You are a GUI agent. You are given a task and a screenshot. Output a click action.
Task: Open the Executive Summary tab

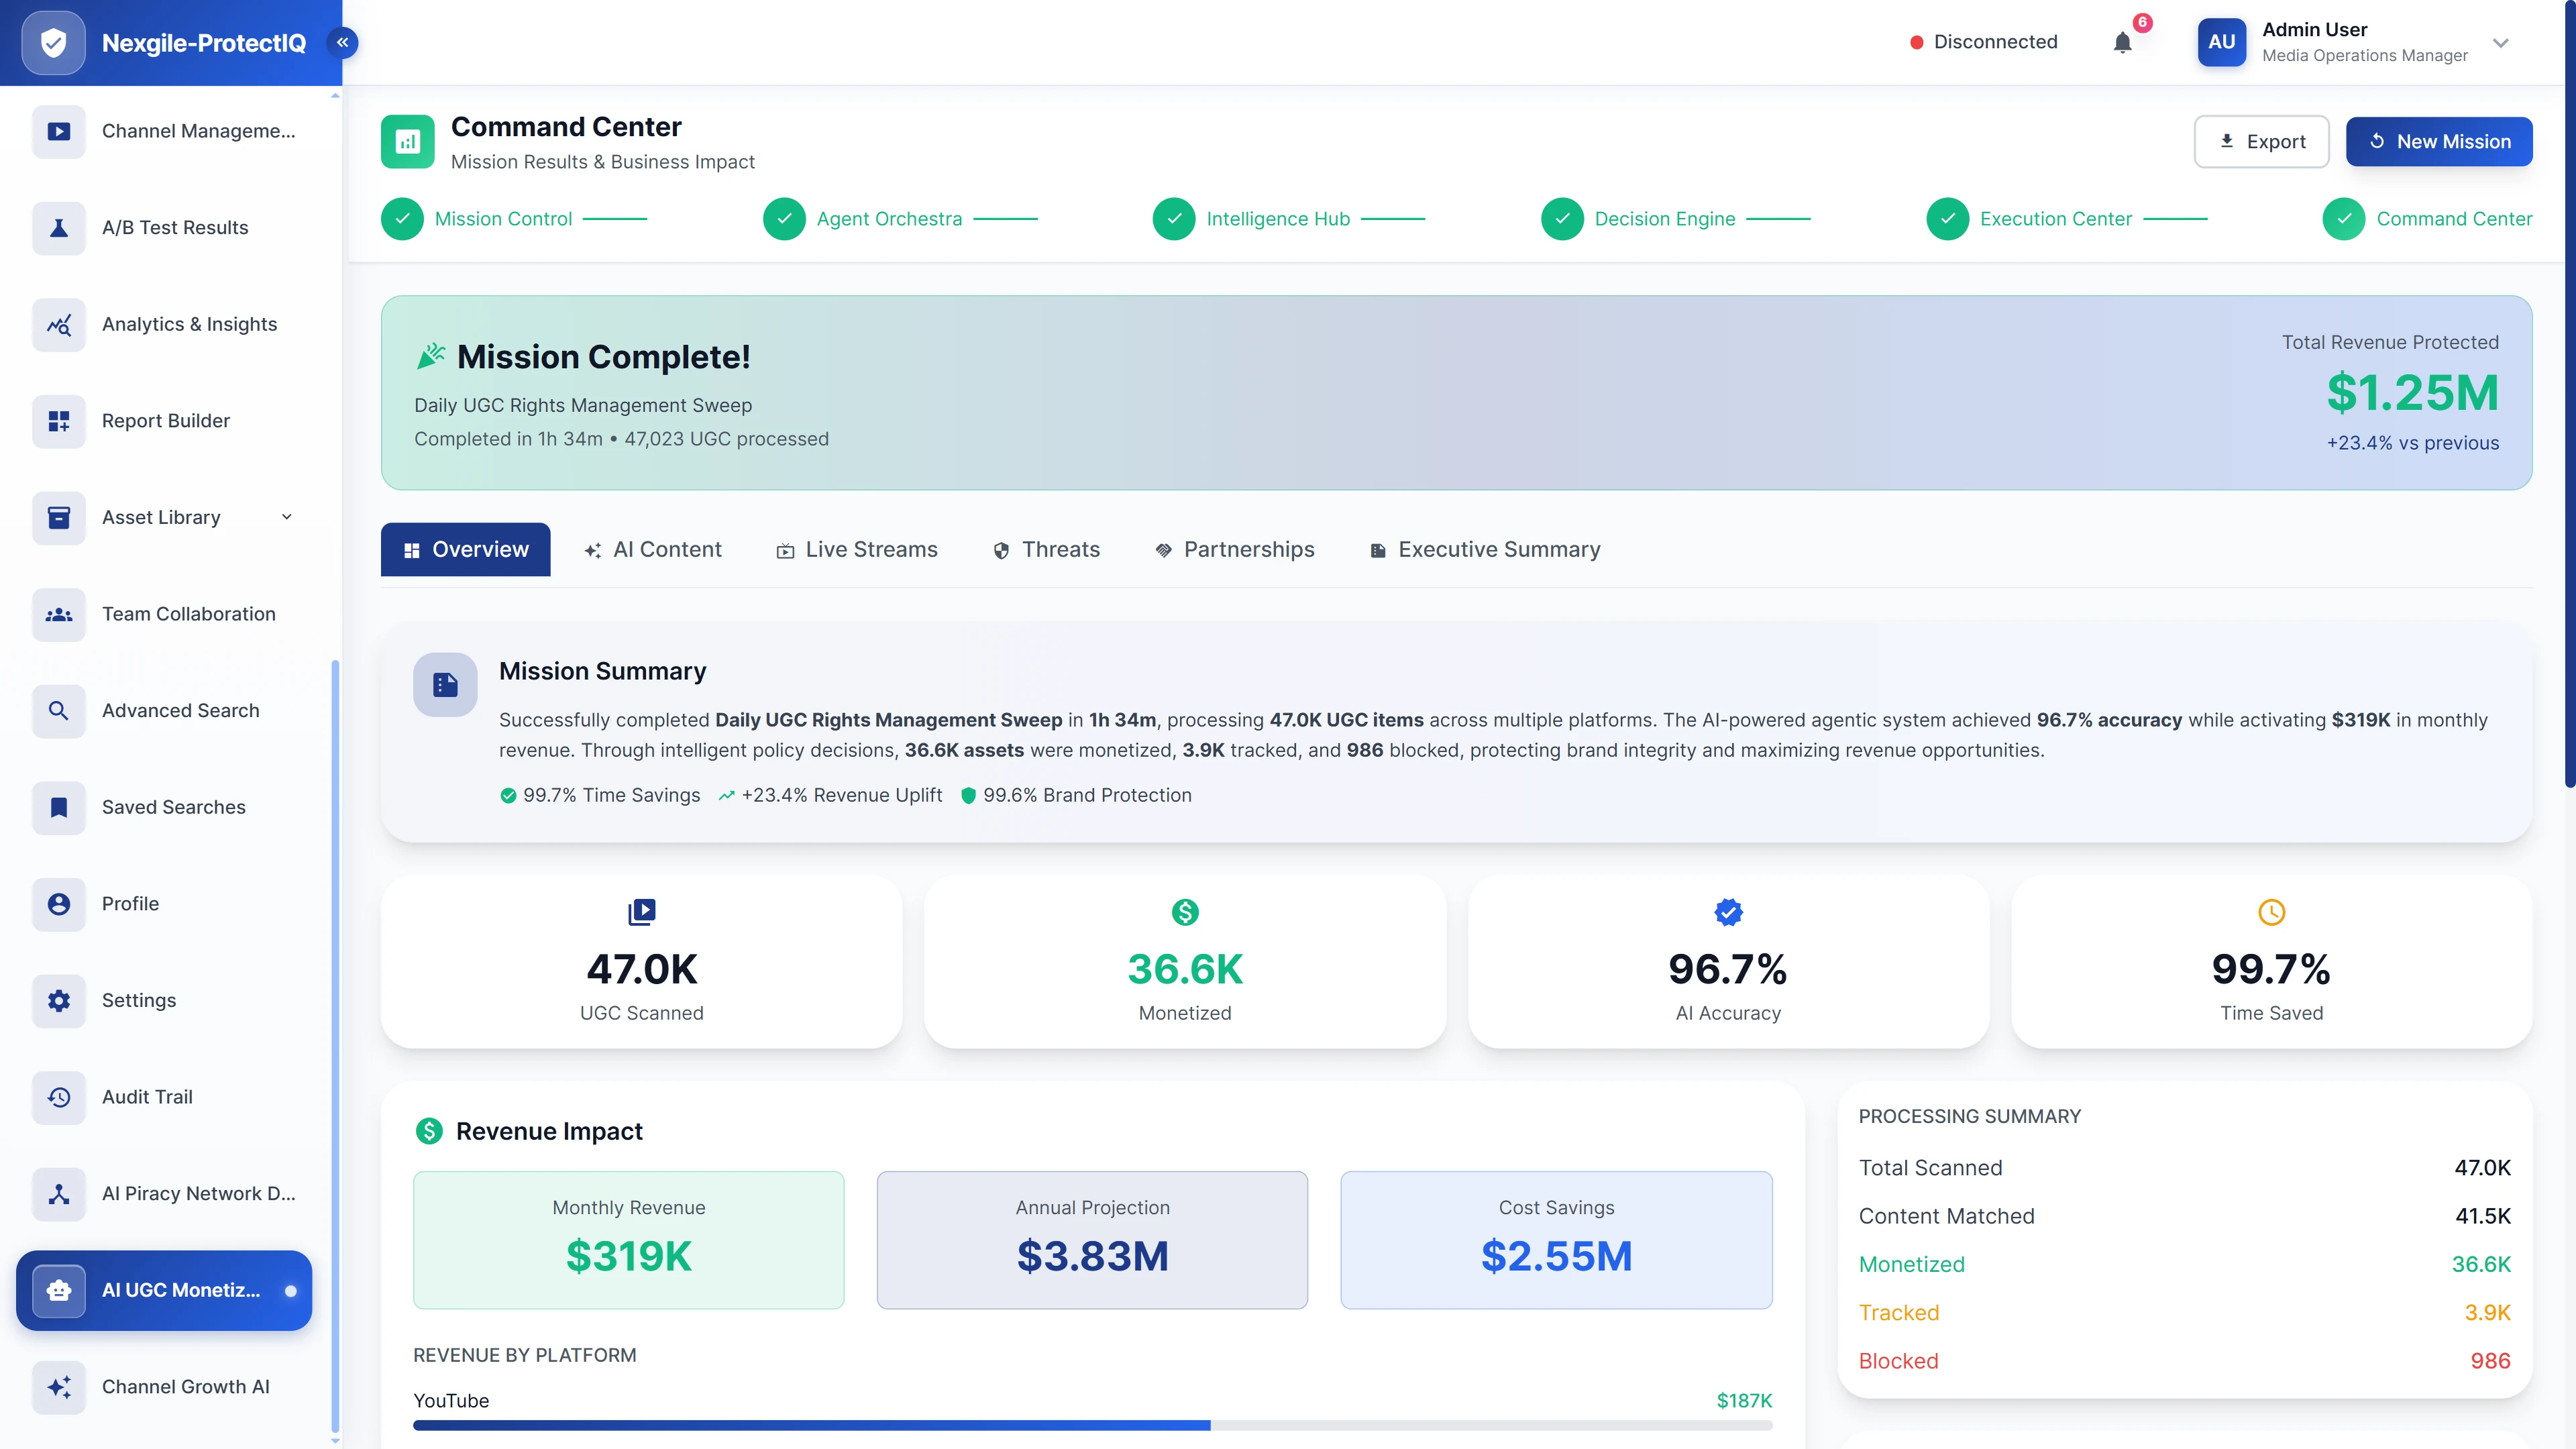tap(1484, 549)
